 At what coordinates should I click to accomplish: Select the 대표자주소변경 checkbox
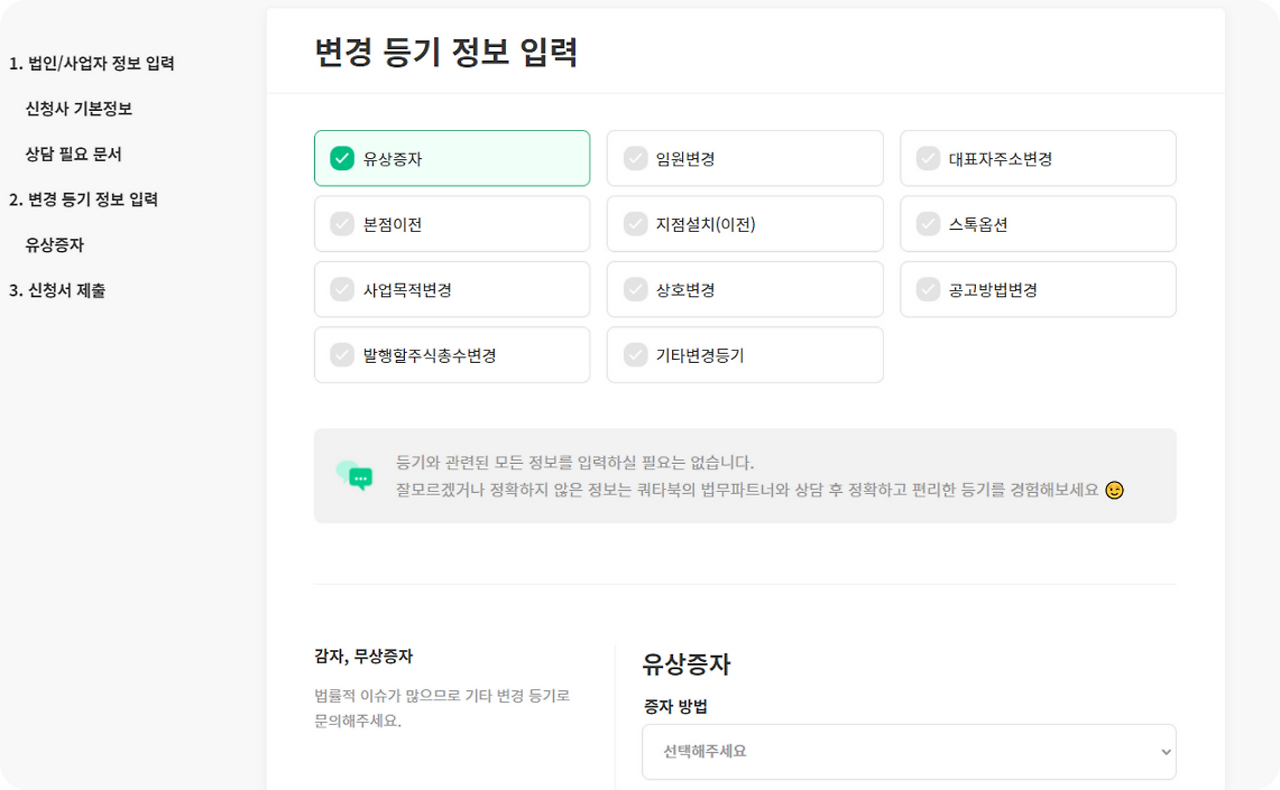pyautogui.click(x=1037, y=157)
